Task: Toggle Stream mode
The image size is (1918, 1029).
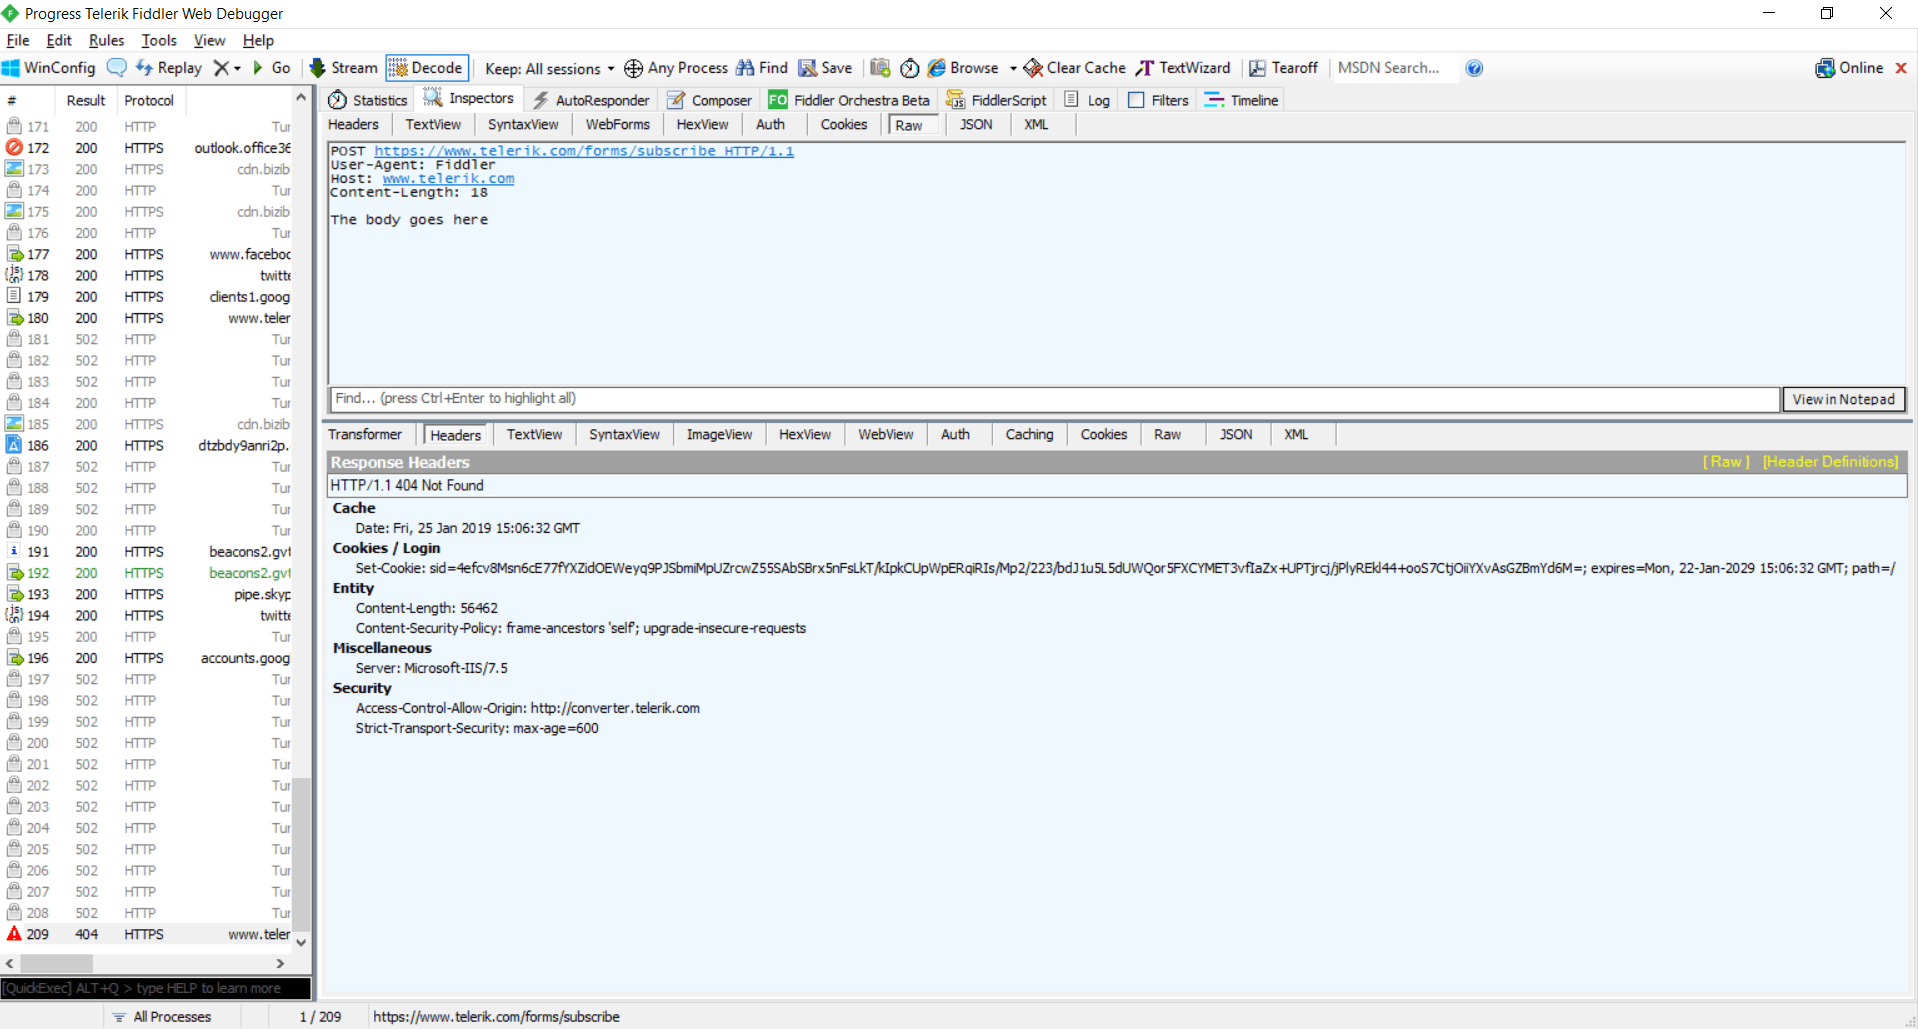Action: point(343,68)
